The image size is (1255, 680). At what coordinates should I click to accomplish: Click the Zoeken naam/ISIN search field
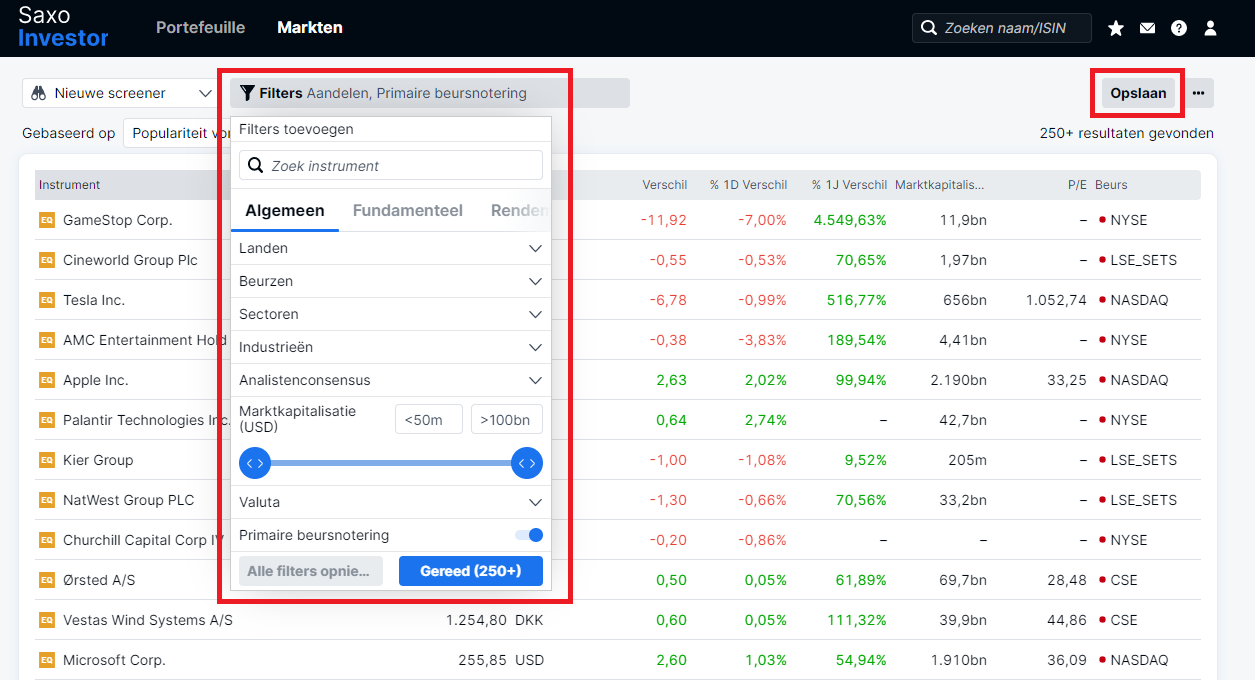tap(1002, 28)
